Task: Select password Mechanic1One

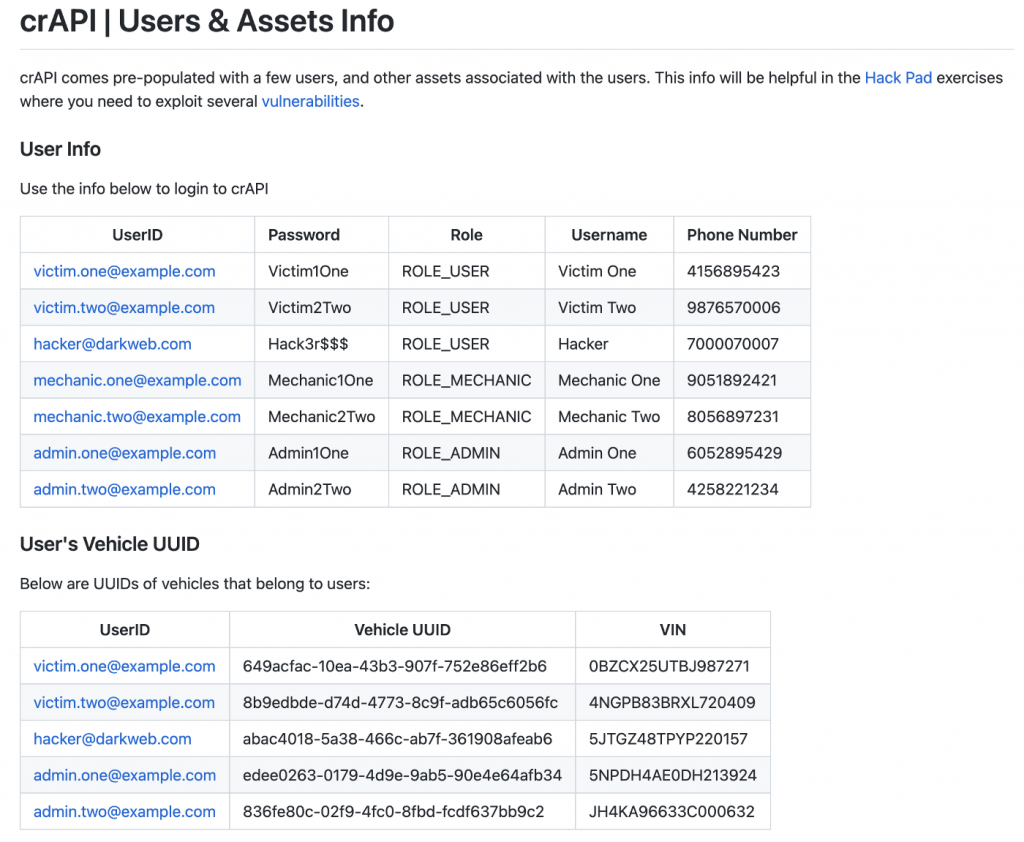Action: (x=321, y=380)
